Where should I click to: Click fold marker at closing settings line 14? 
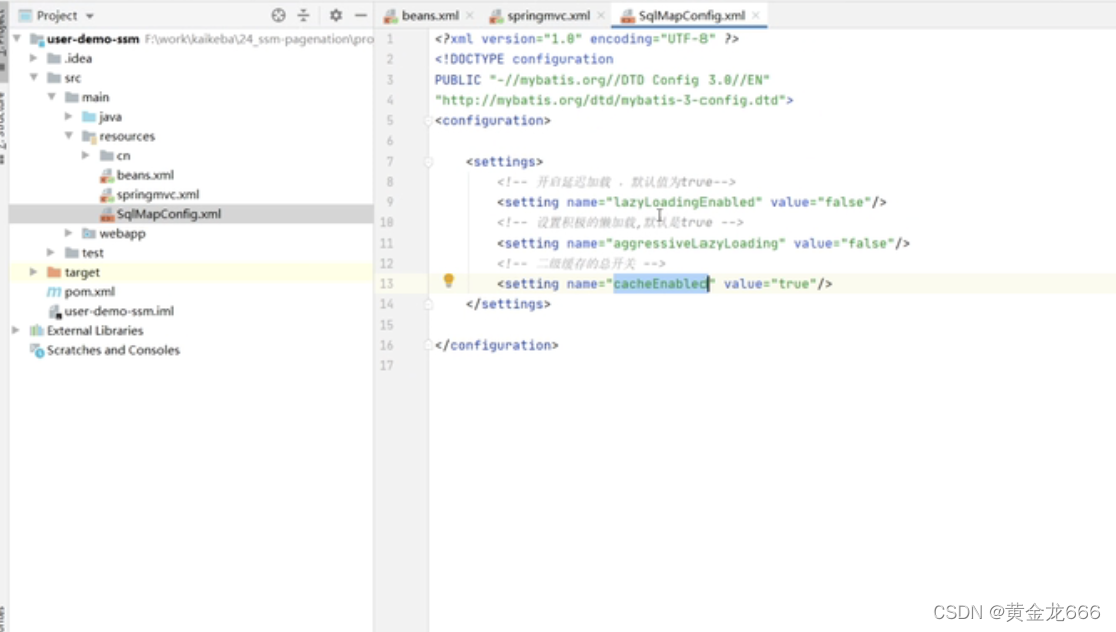(428, 305)
